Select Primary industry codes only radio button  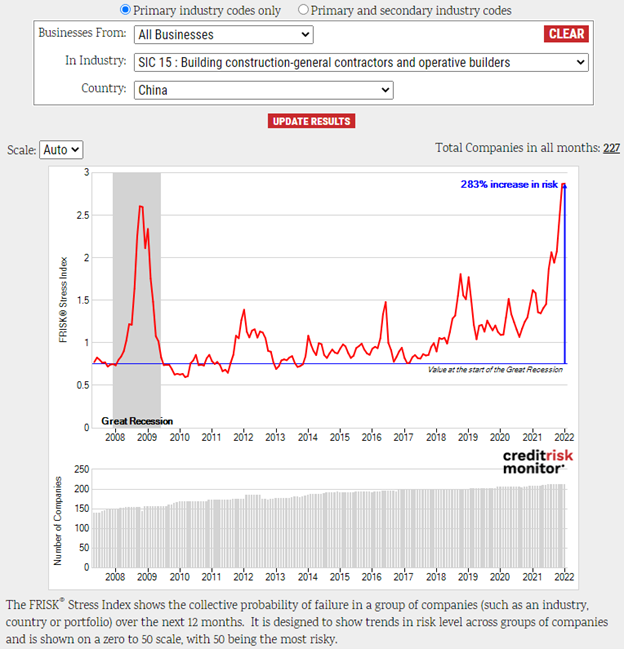[125, 10]
